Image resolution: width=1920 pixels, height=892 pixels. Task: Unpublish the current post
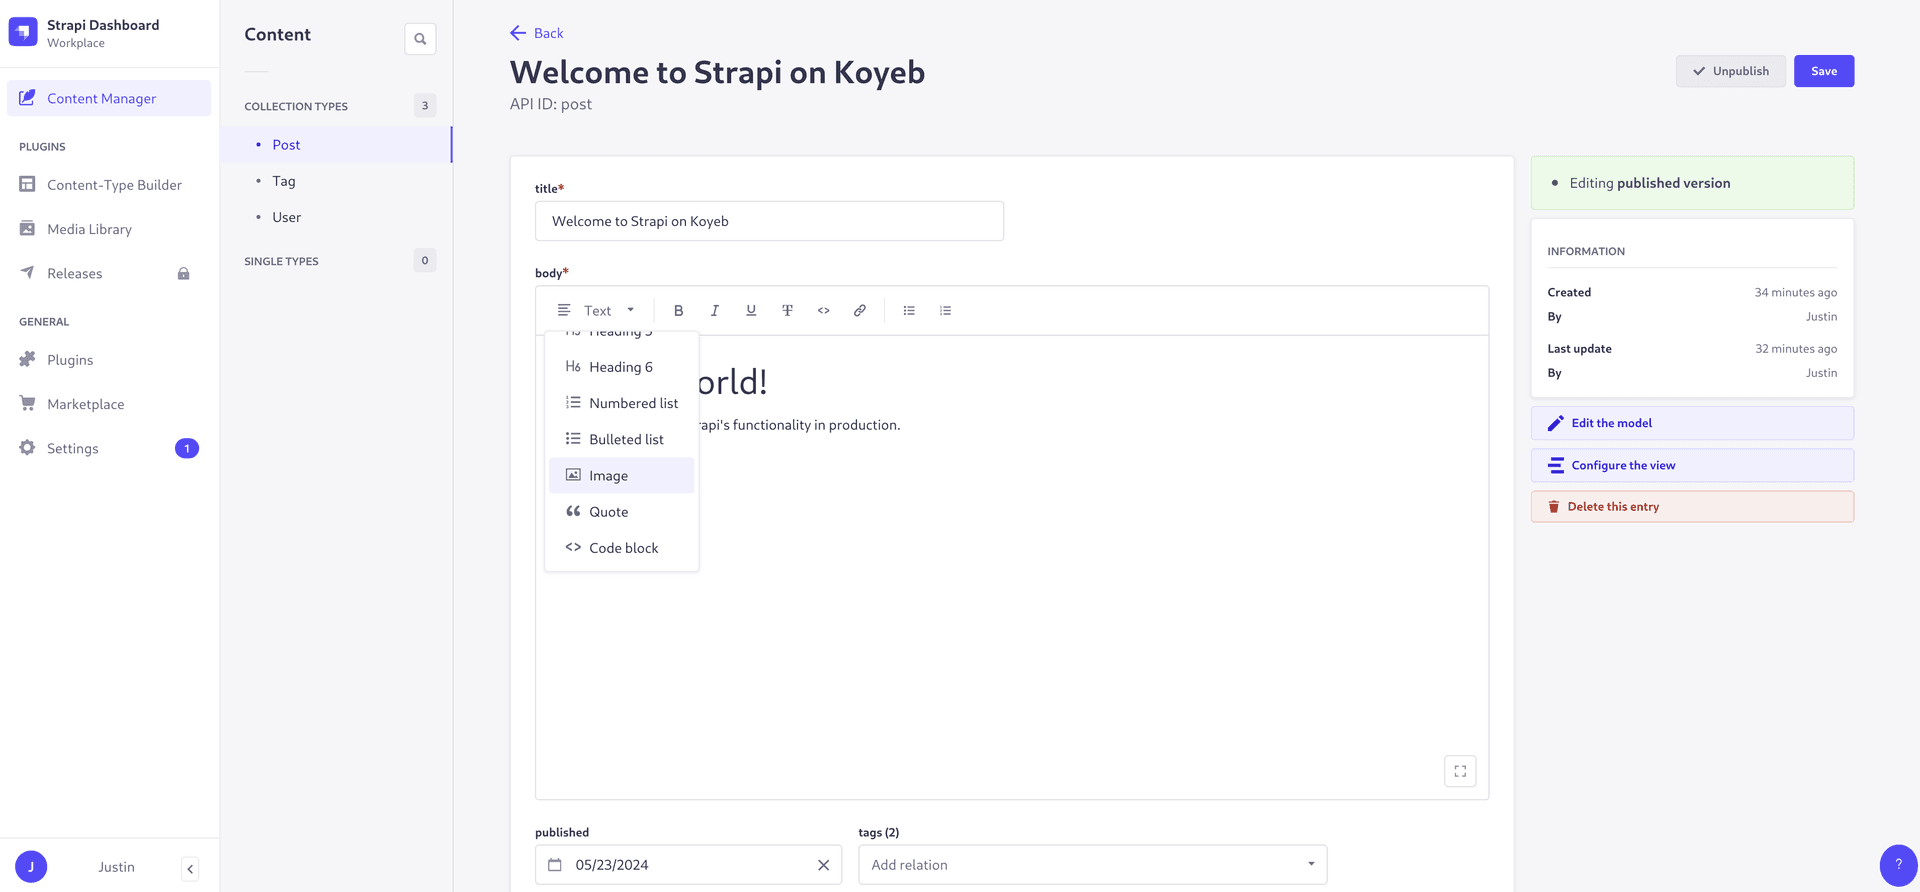(x=1730, y=71)
